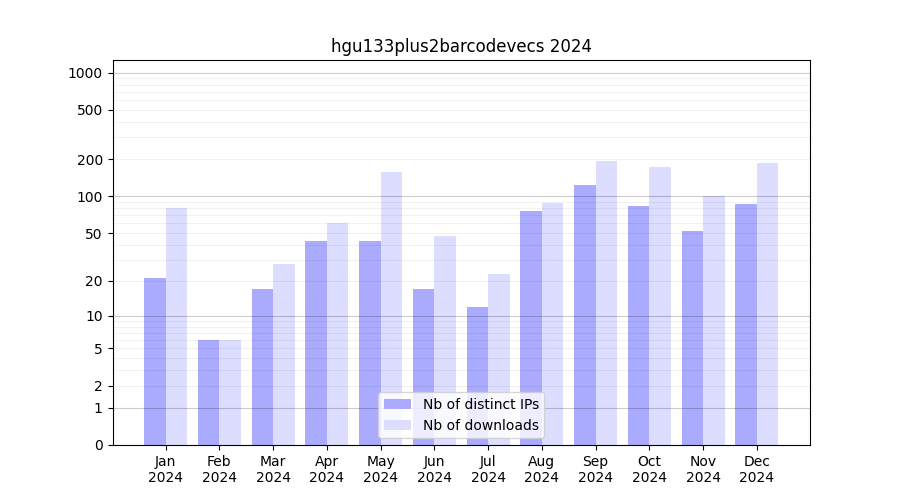
Task: Select the Mar 2024 x-axis label
Action: 273,469
